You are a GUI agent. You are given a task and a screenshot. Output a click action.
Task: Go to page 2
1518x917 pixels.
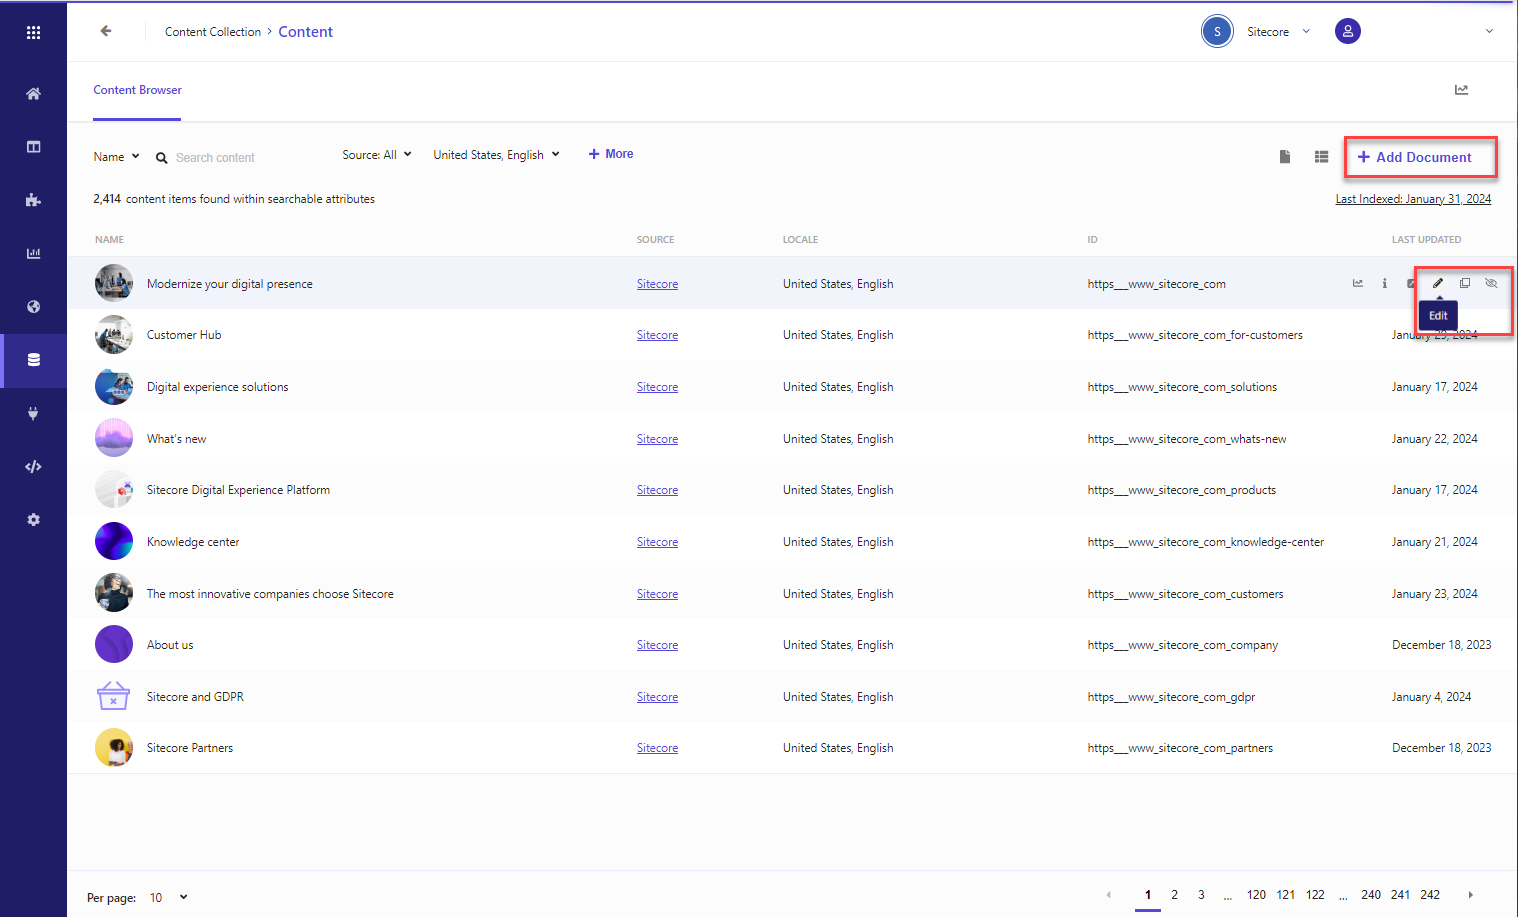1174,895
